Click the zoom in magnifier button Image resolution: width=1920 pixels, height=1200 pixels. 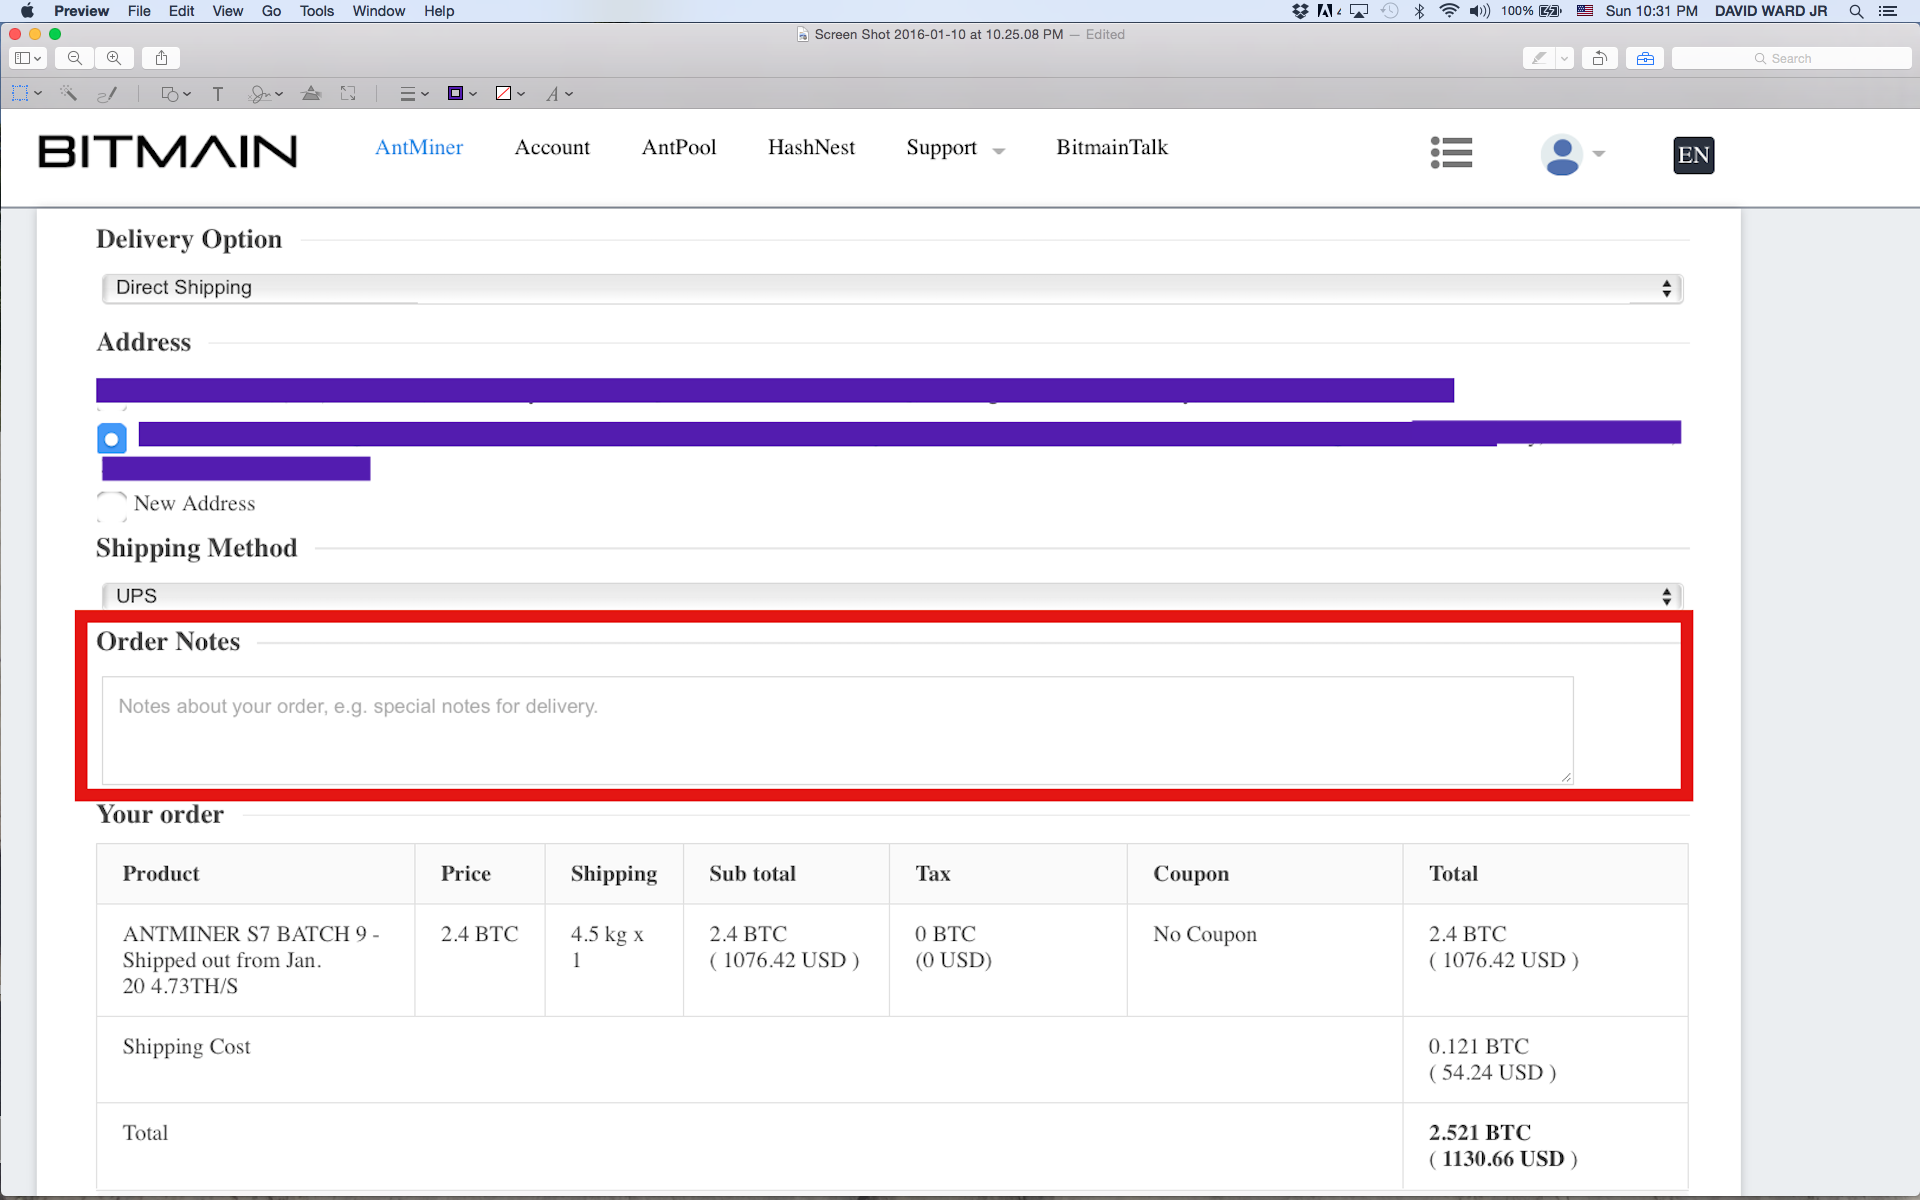(114, 58)
